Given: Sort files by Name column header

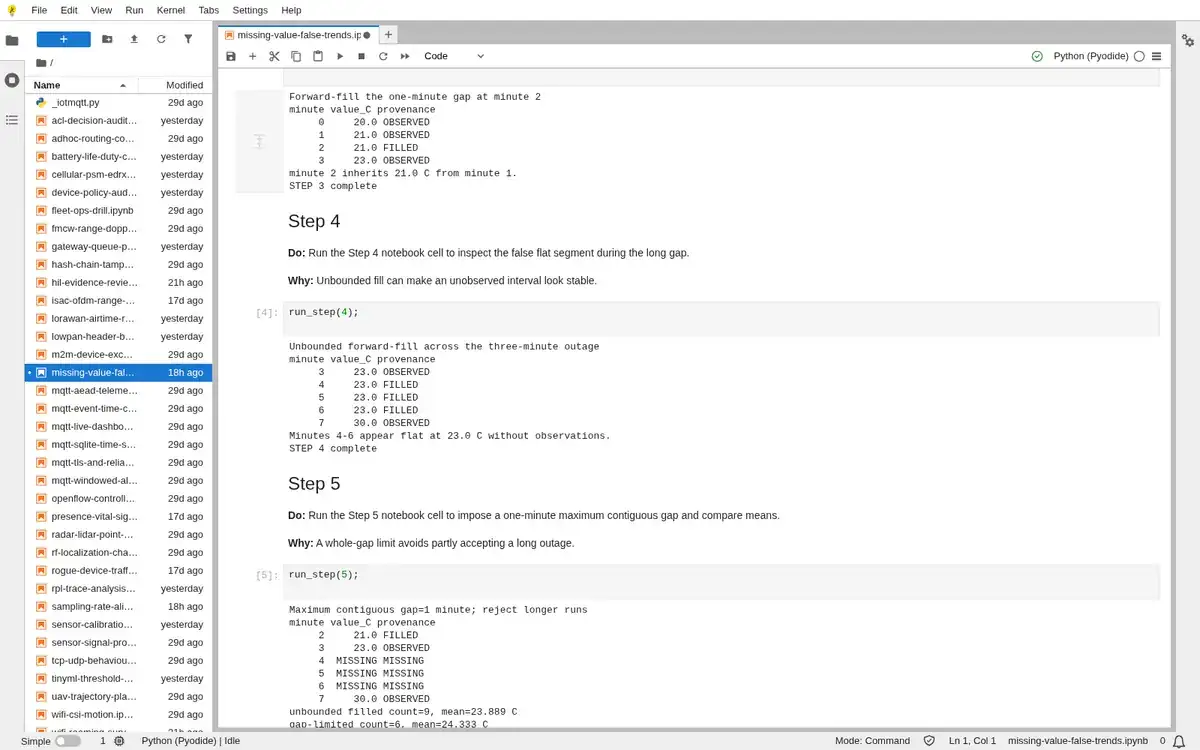Looking at the screenshot, I should point(80,85).
